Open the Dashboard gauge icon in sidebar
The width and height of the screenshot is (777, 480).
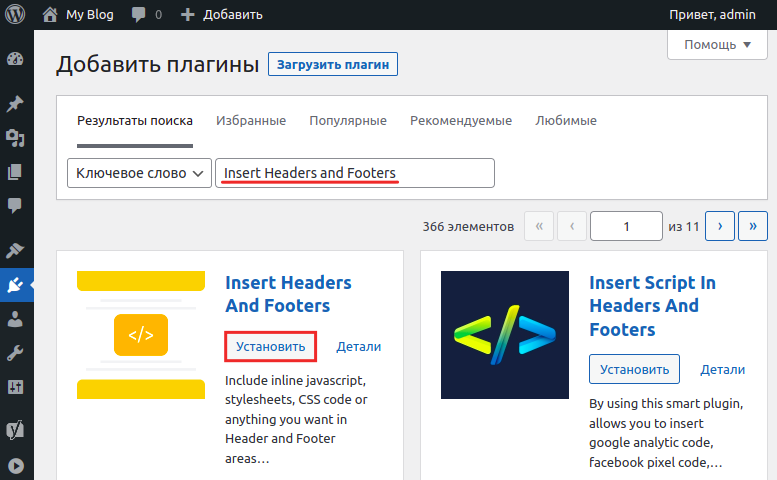(15, 59)
